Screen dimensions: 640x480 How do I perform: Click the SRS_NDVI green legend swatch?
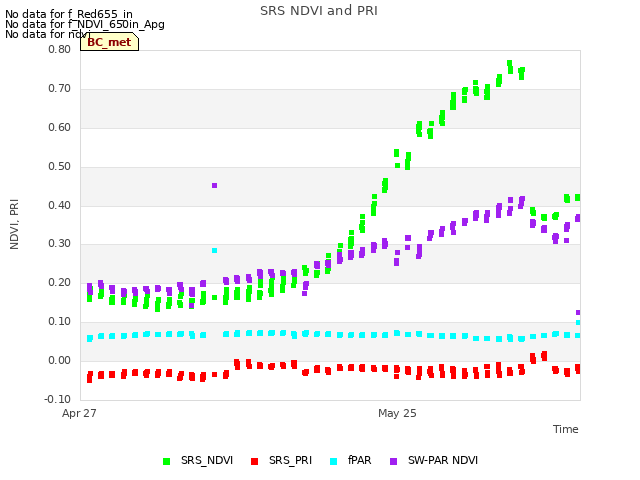166,461
